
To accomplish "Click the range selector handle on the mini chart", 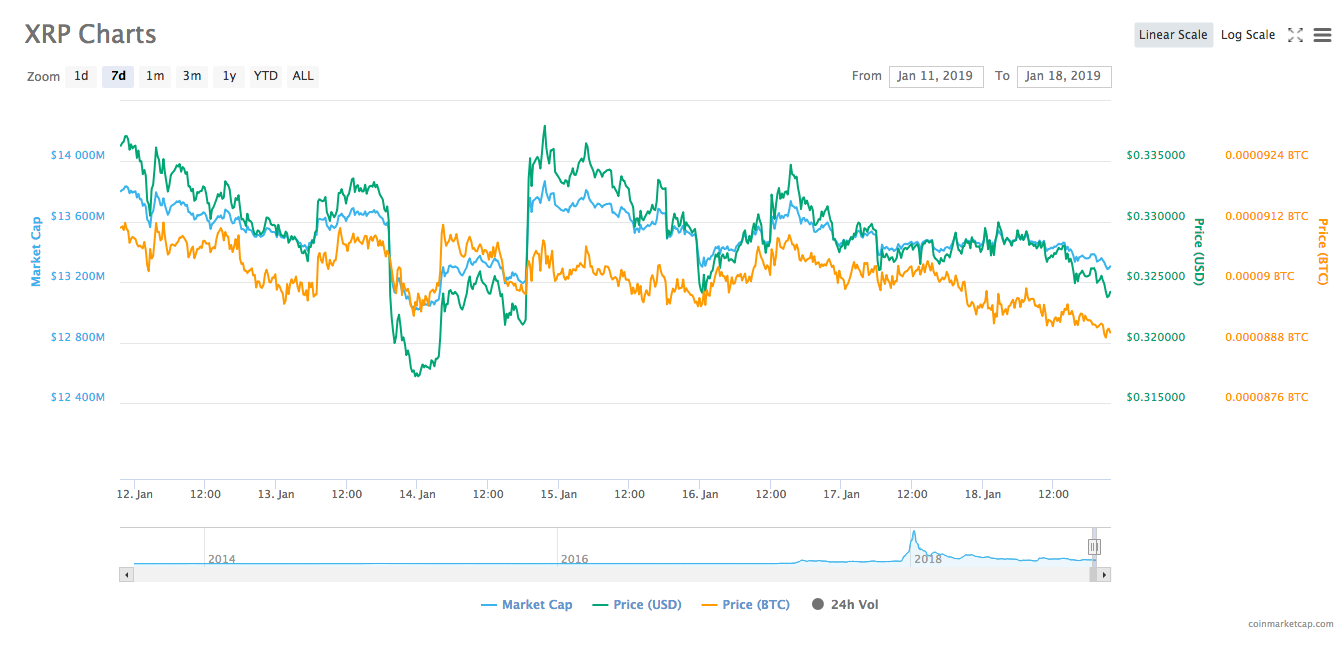I will tap(1094, 546).
